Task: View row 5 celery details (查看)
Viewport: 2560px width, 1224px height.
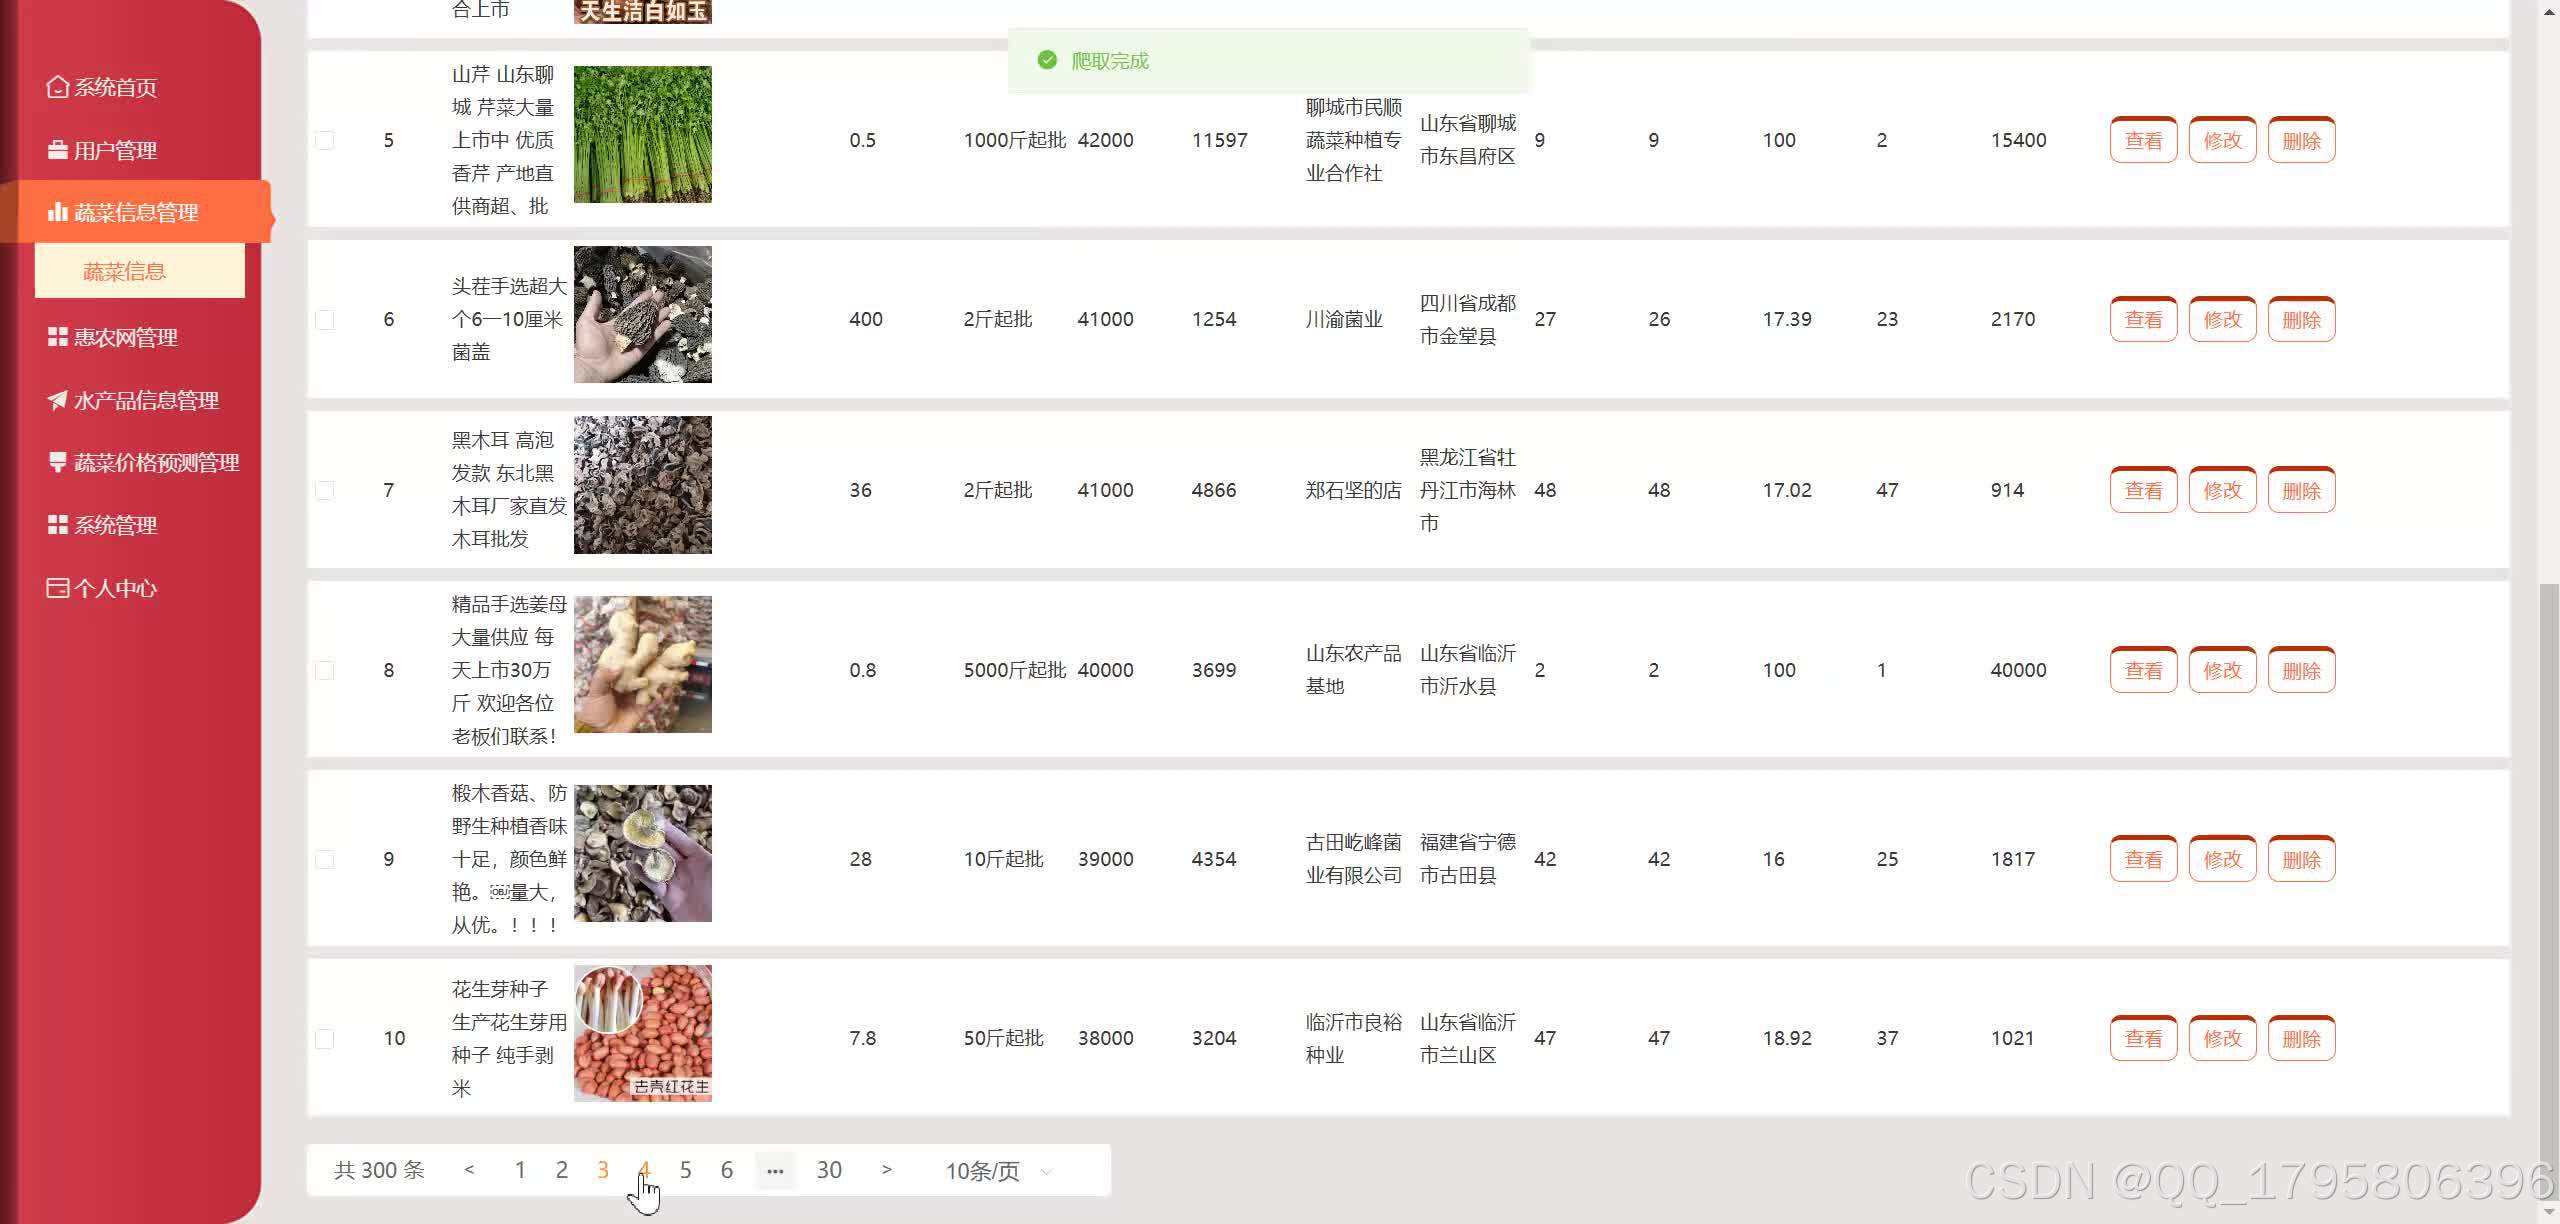Action: [2143, 140]
